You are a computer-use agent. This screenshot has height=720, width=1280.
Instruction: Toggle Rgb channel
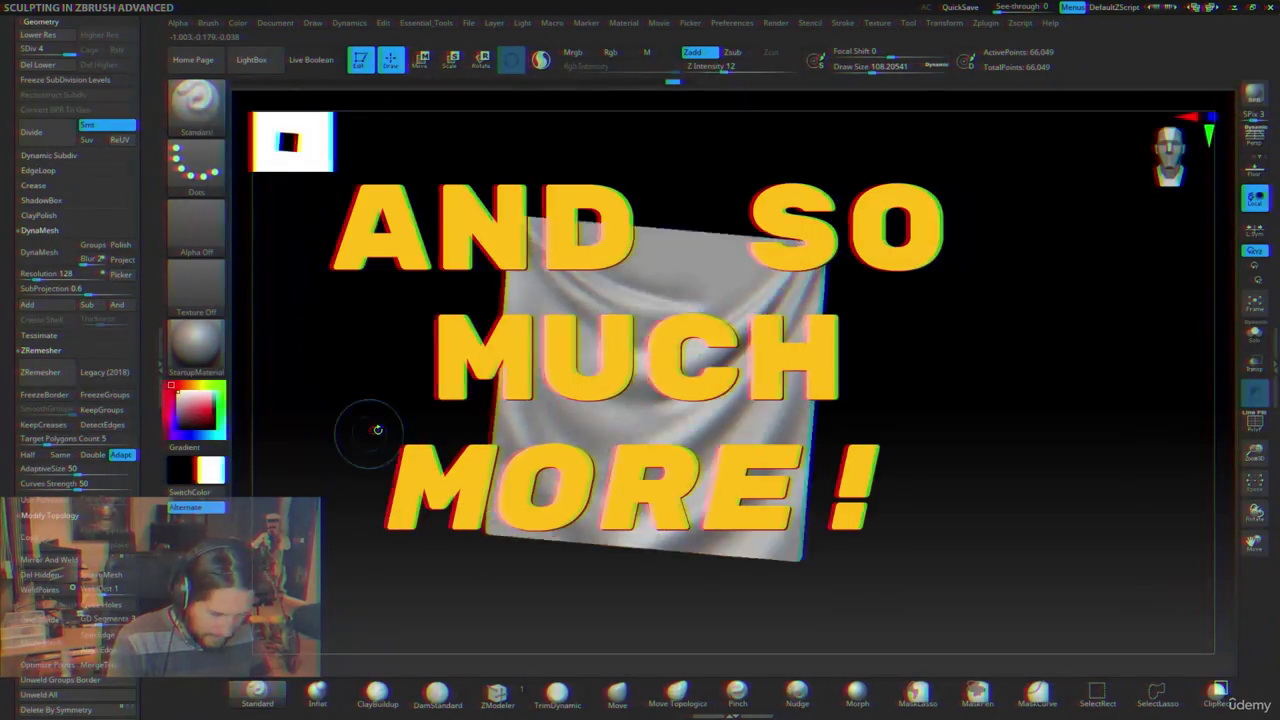(x=610, y=52)
